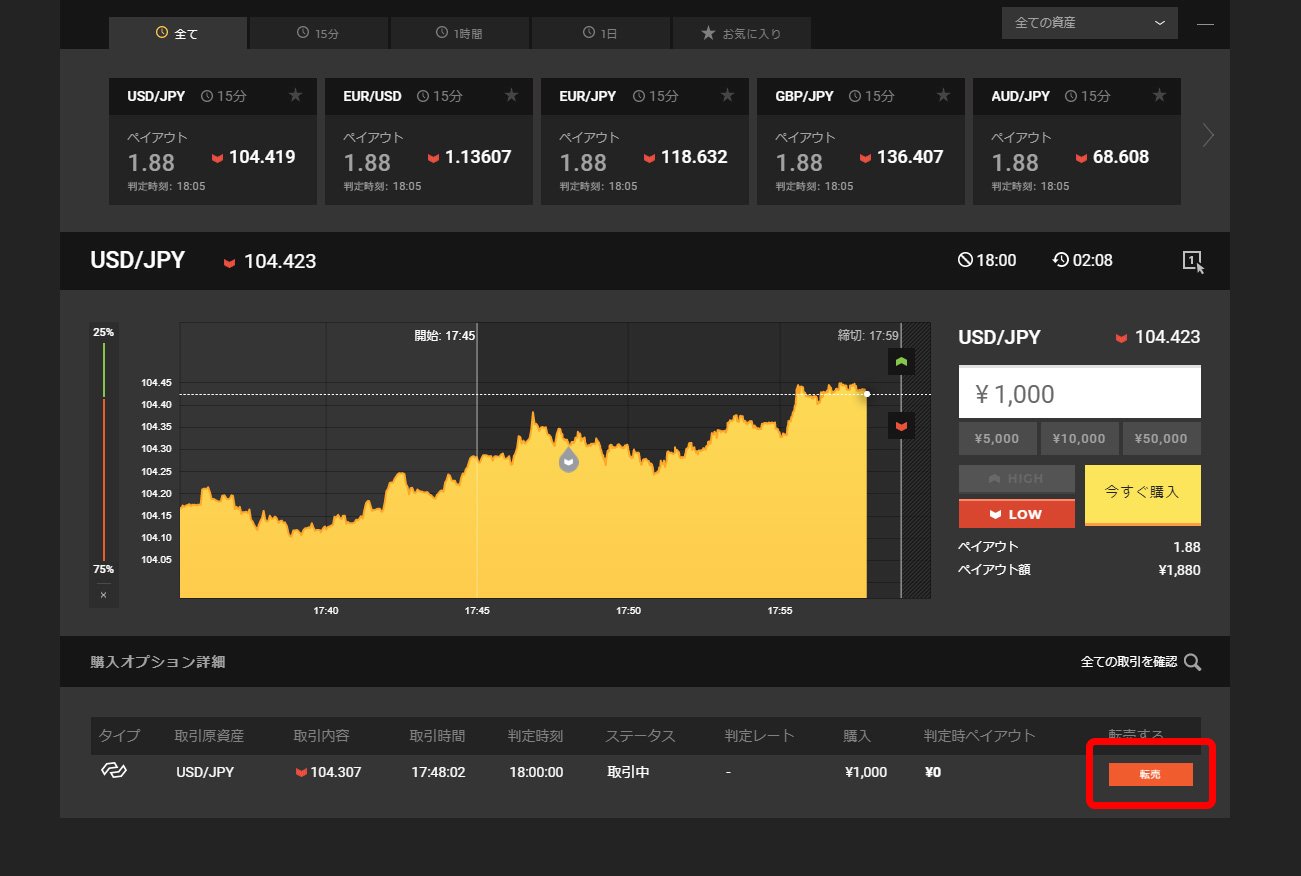Click the 18:00:00 judgment time cell
The height and width of the screenshot is (876, 1301).
tap(536, 772)
